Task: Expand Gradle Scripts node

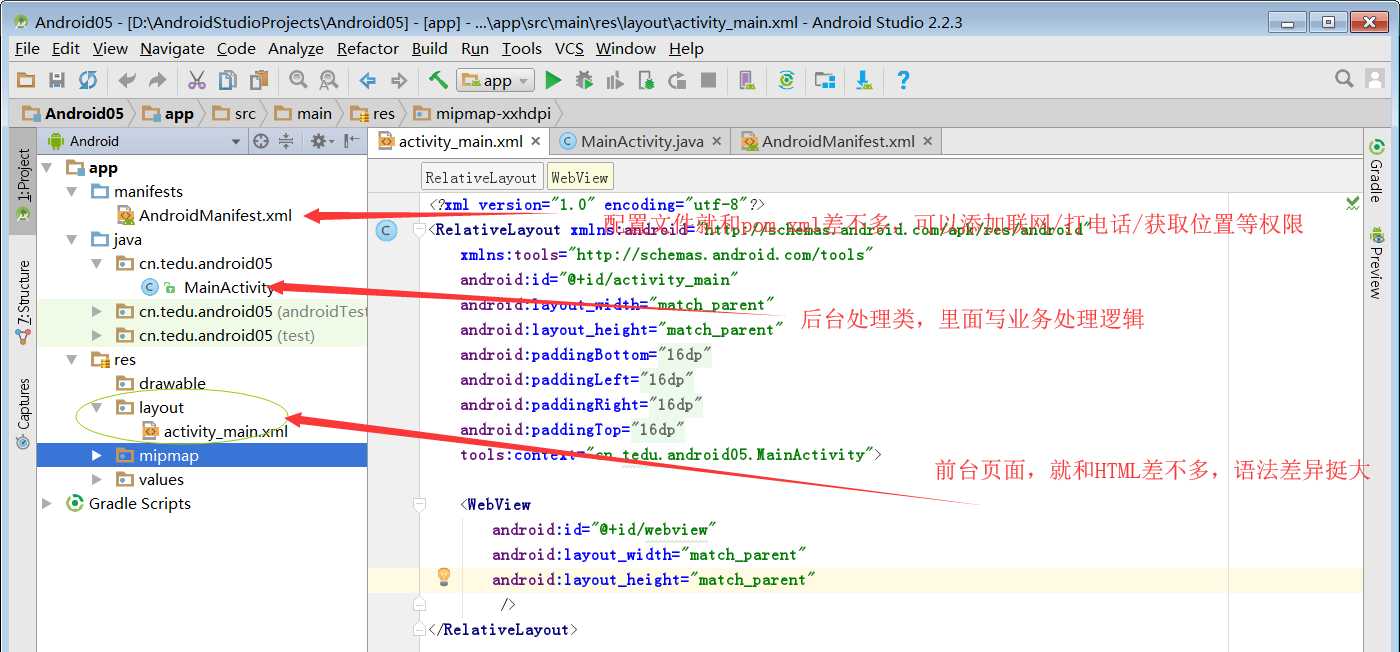Action: (x=48, y=504)
